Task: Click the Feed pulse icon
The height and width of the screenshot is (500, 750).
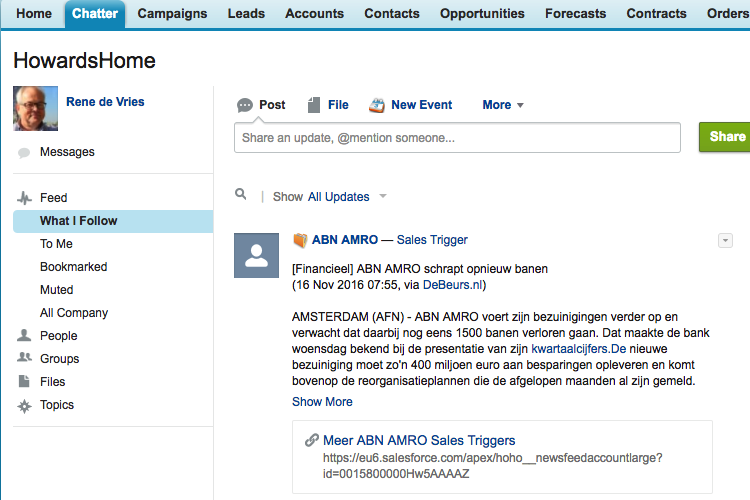Action: tap(24, 198)
